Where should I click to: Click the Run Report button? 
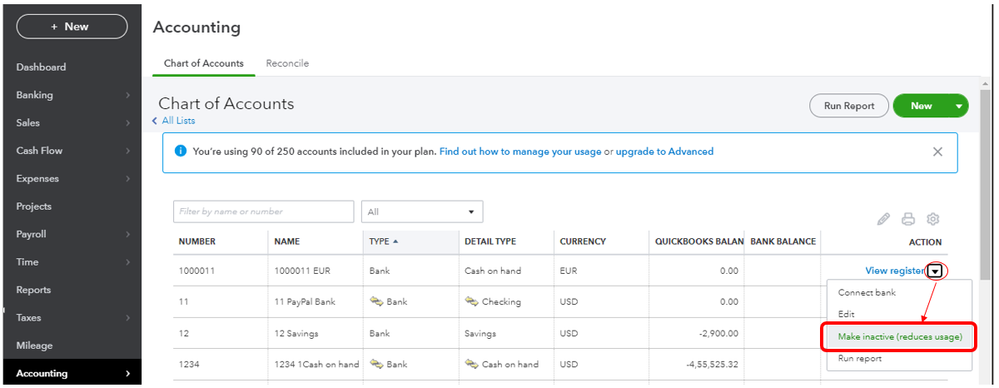849,106
